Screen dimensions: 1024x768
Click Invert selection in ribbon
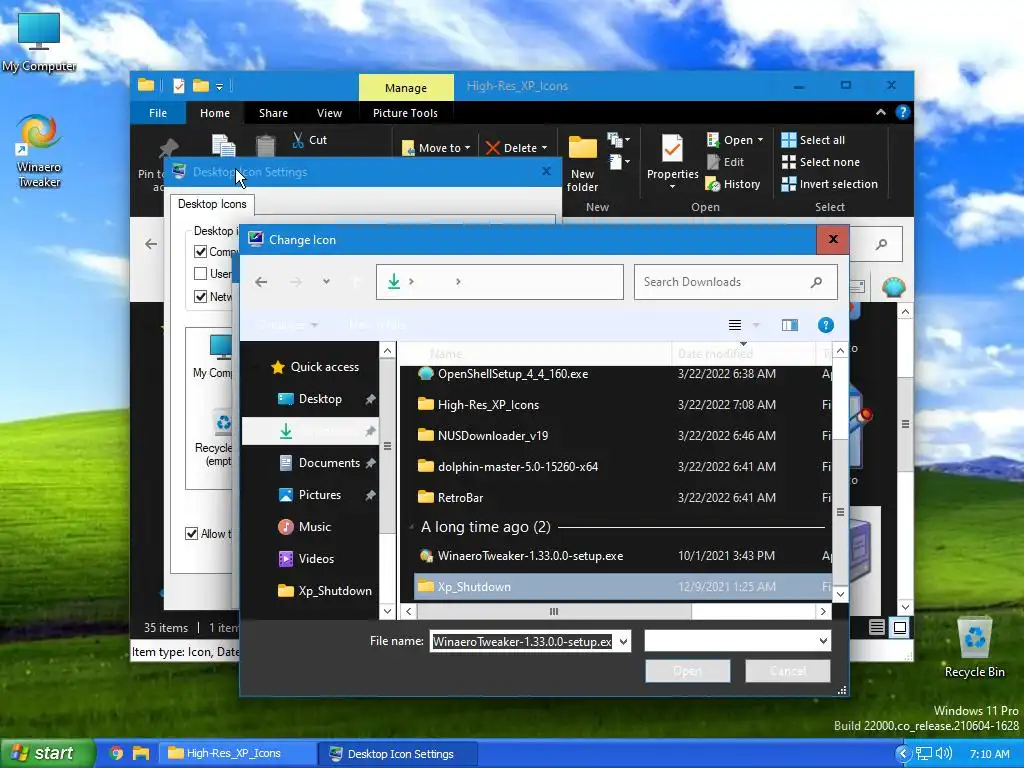829,184
